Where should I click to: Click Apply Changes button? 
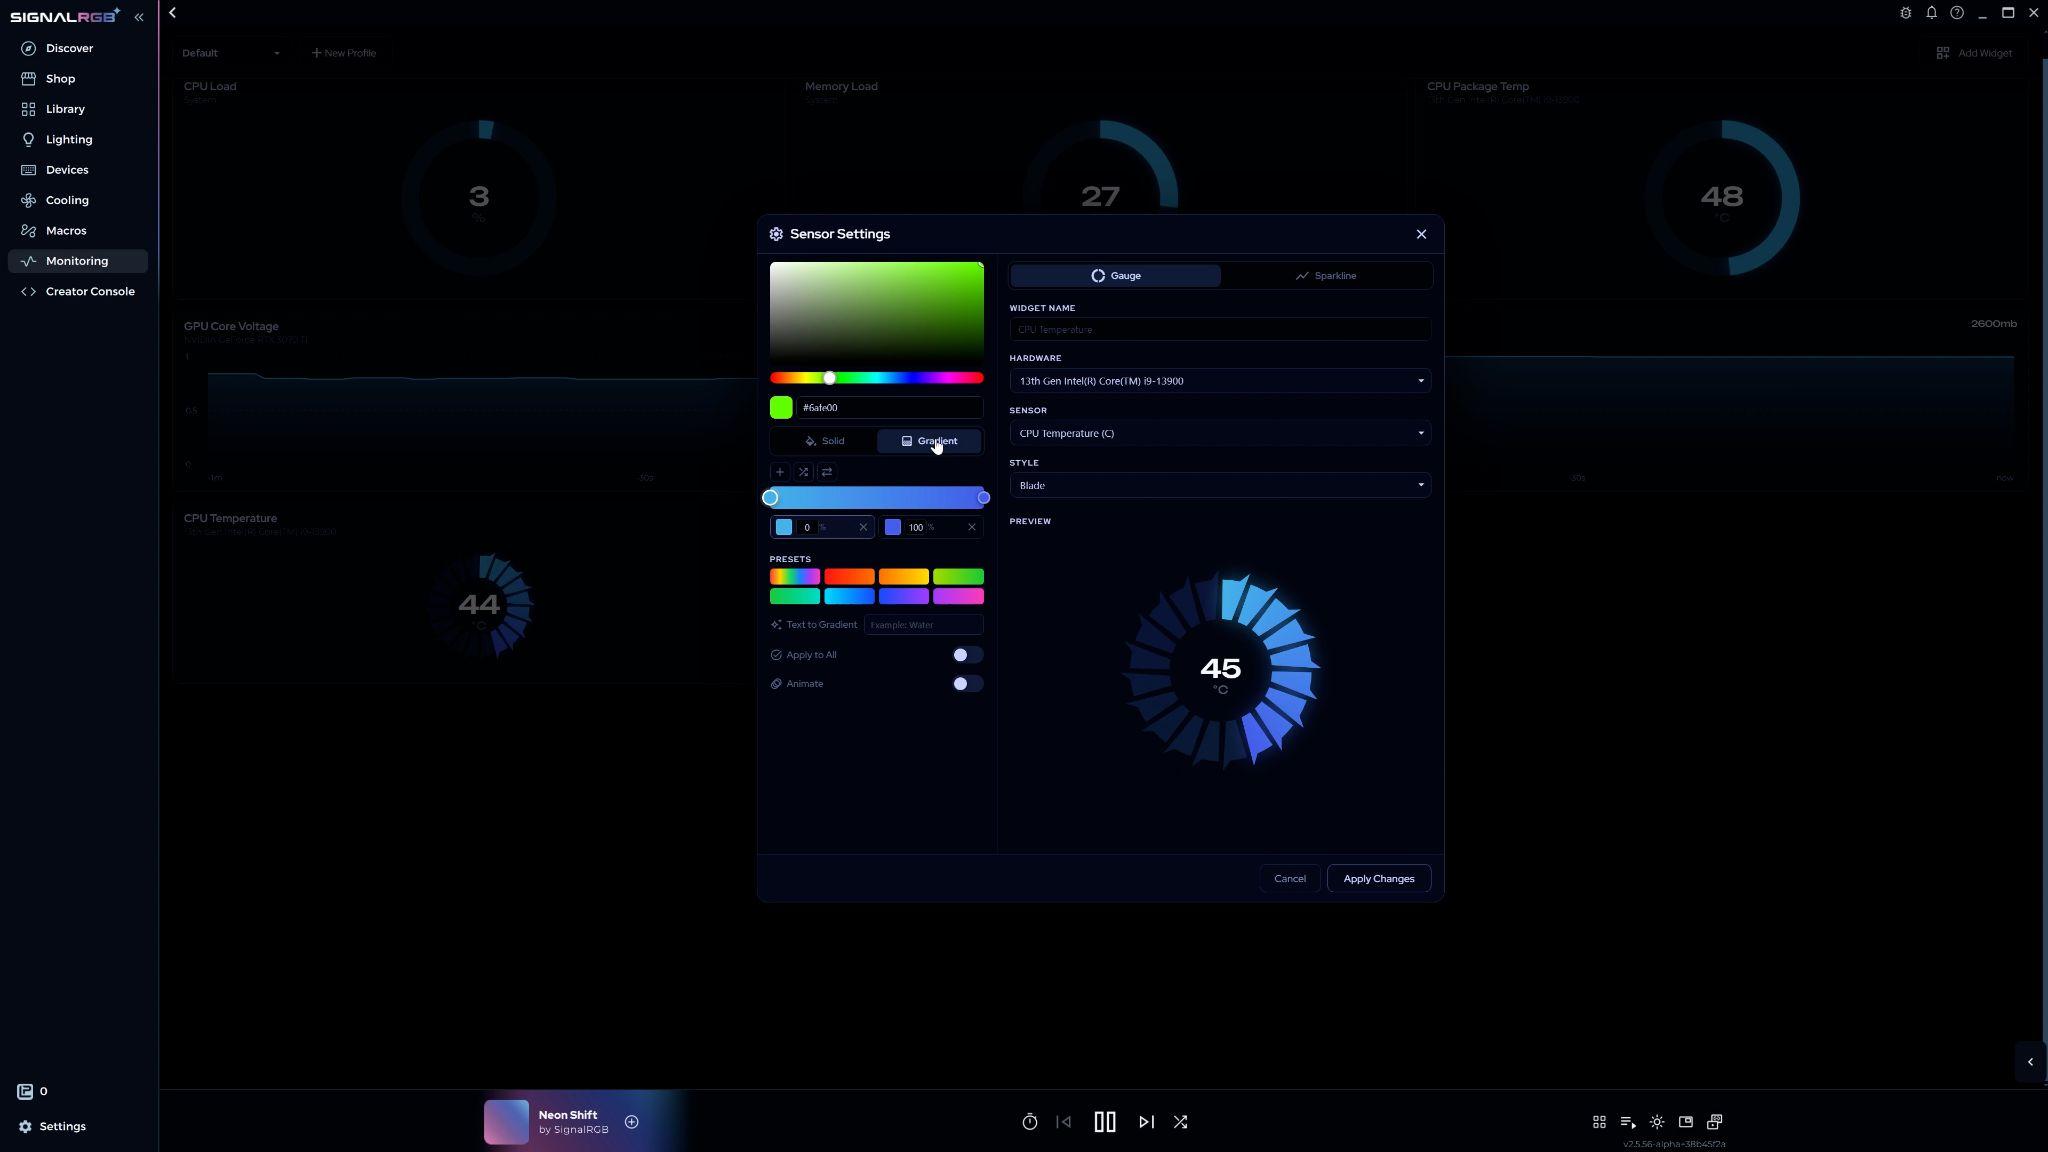point(1379,879)
